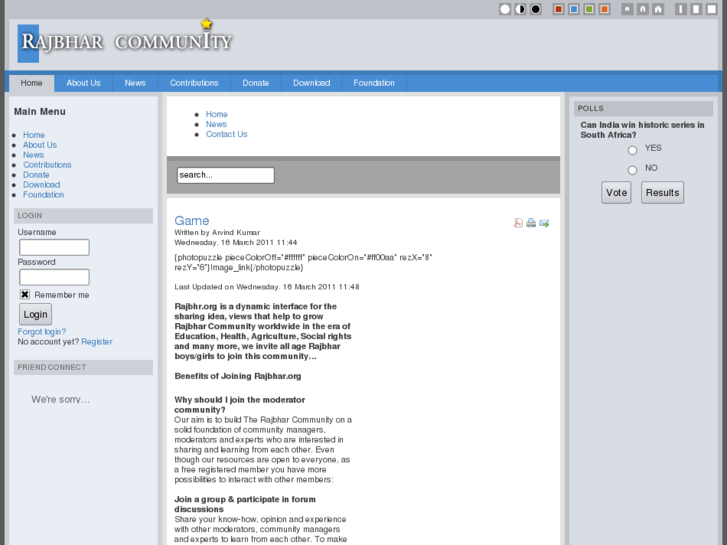Click the FRIEND CONNECT section header
This screenshot has width=727, height=545.
click(x=83, y=367)
